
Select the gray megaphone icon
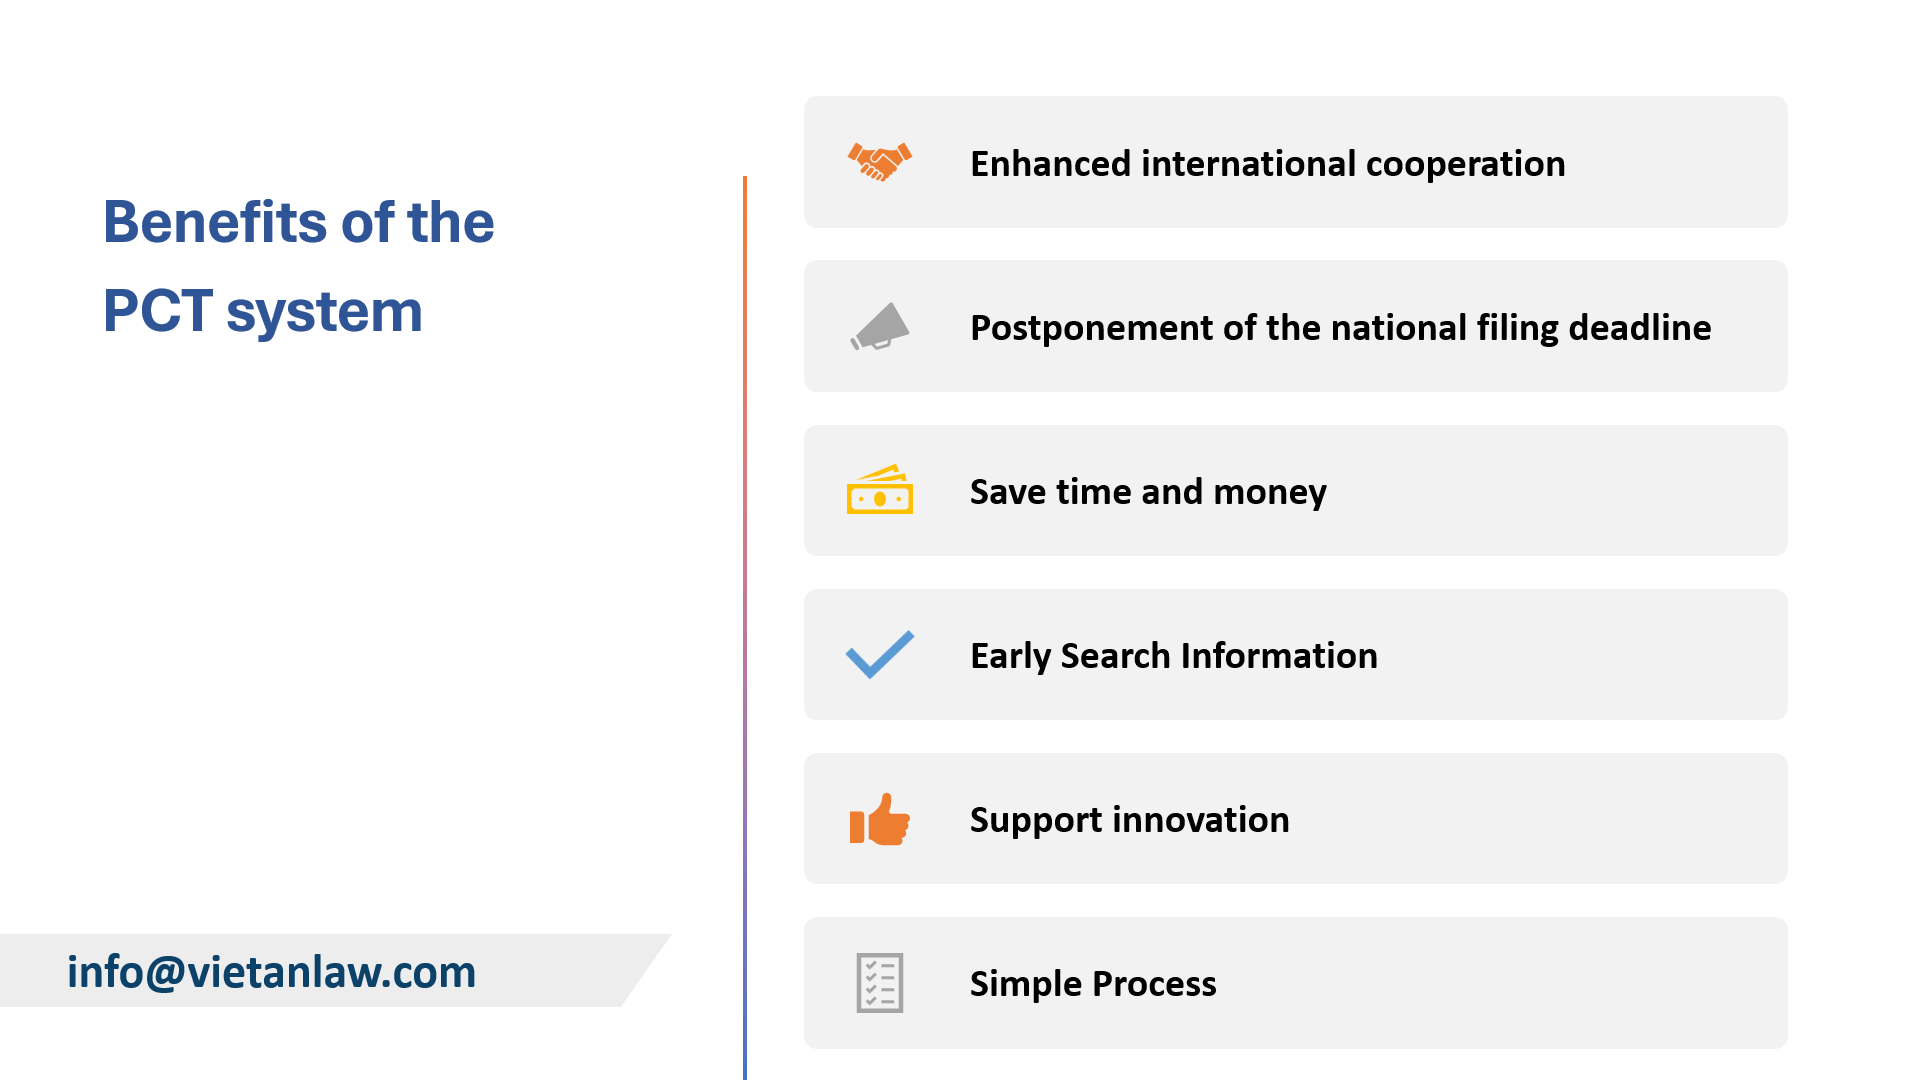(880, 327)
